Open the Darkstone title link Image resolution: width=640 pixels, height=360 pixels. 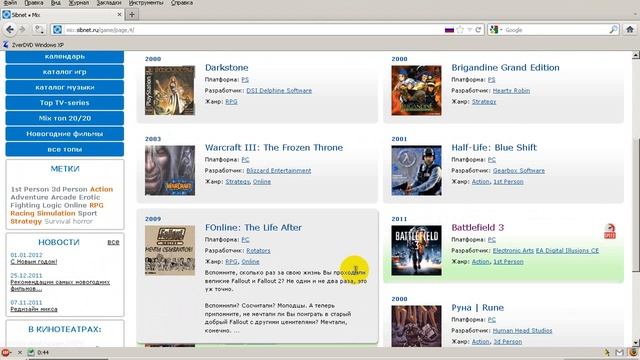[x=227, y=68]
